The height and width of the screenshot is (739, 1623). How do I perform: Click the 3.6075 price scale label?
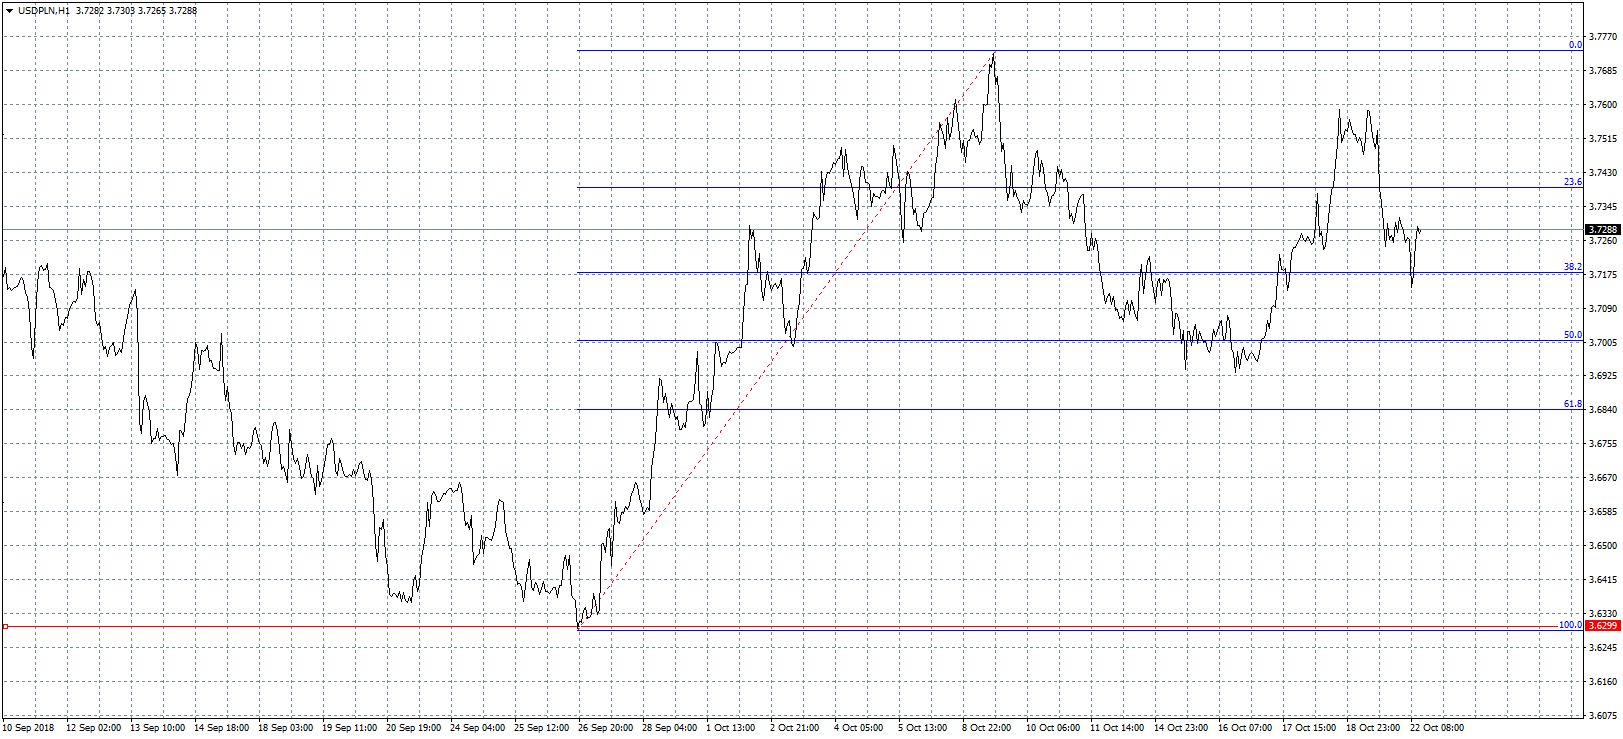(x=1603, y=715)
